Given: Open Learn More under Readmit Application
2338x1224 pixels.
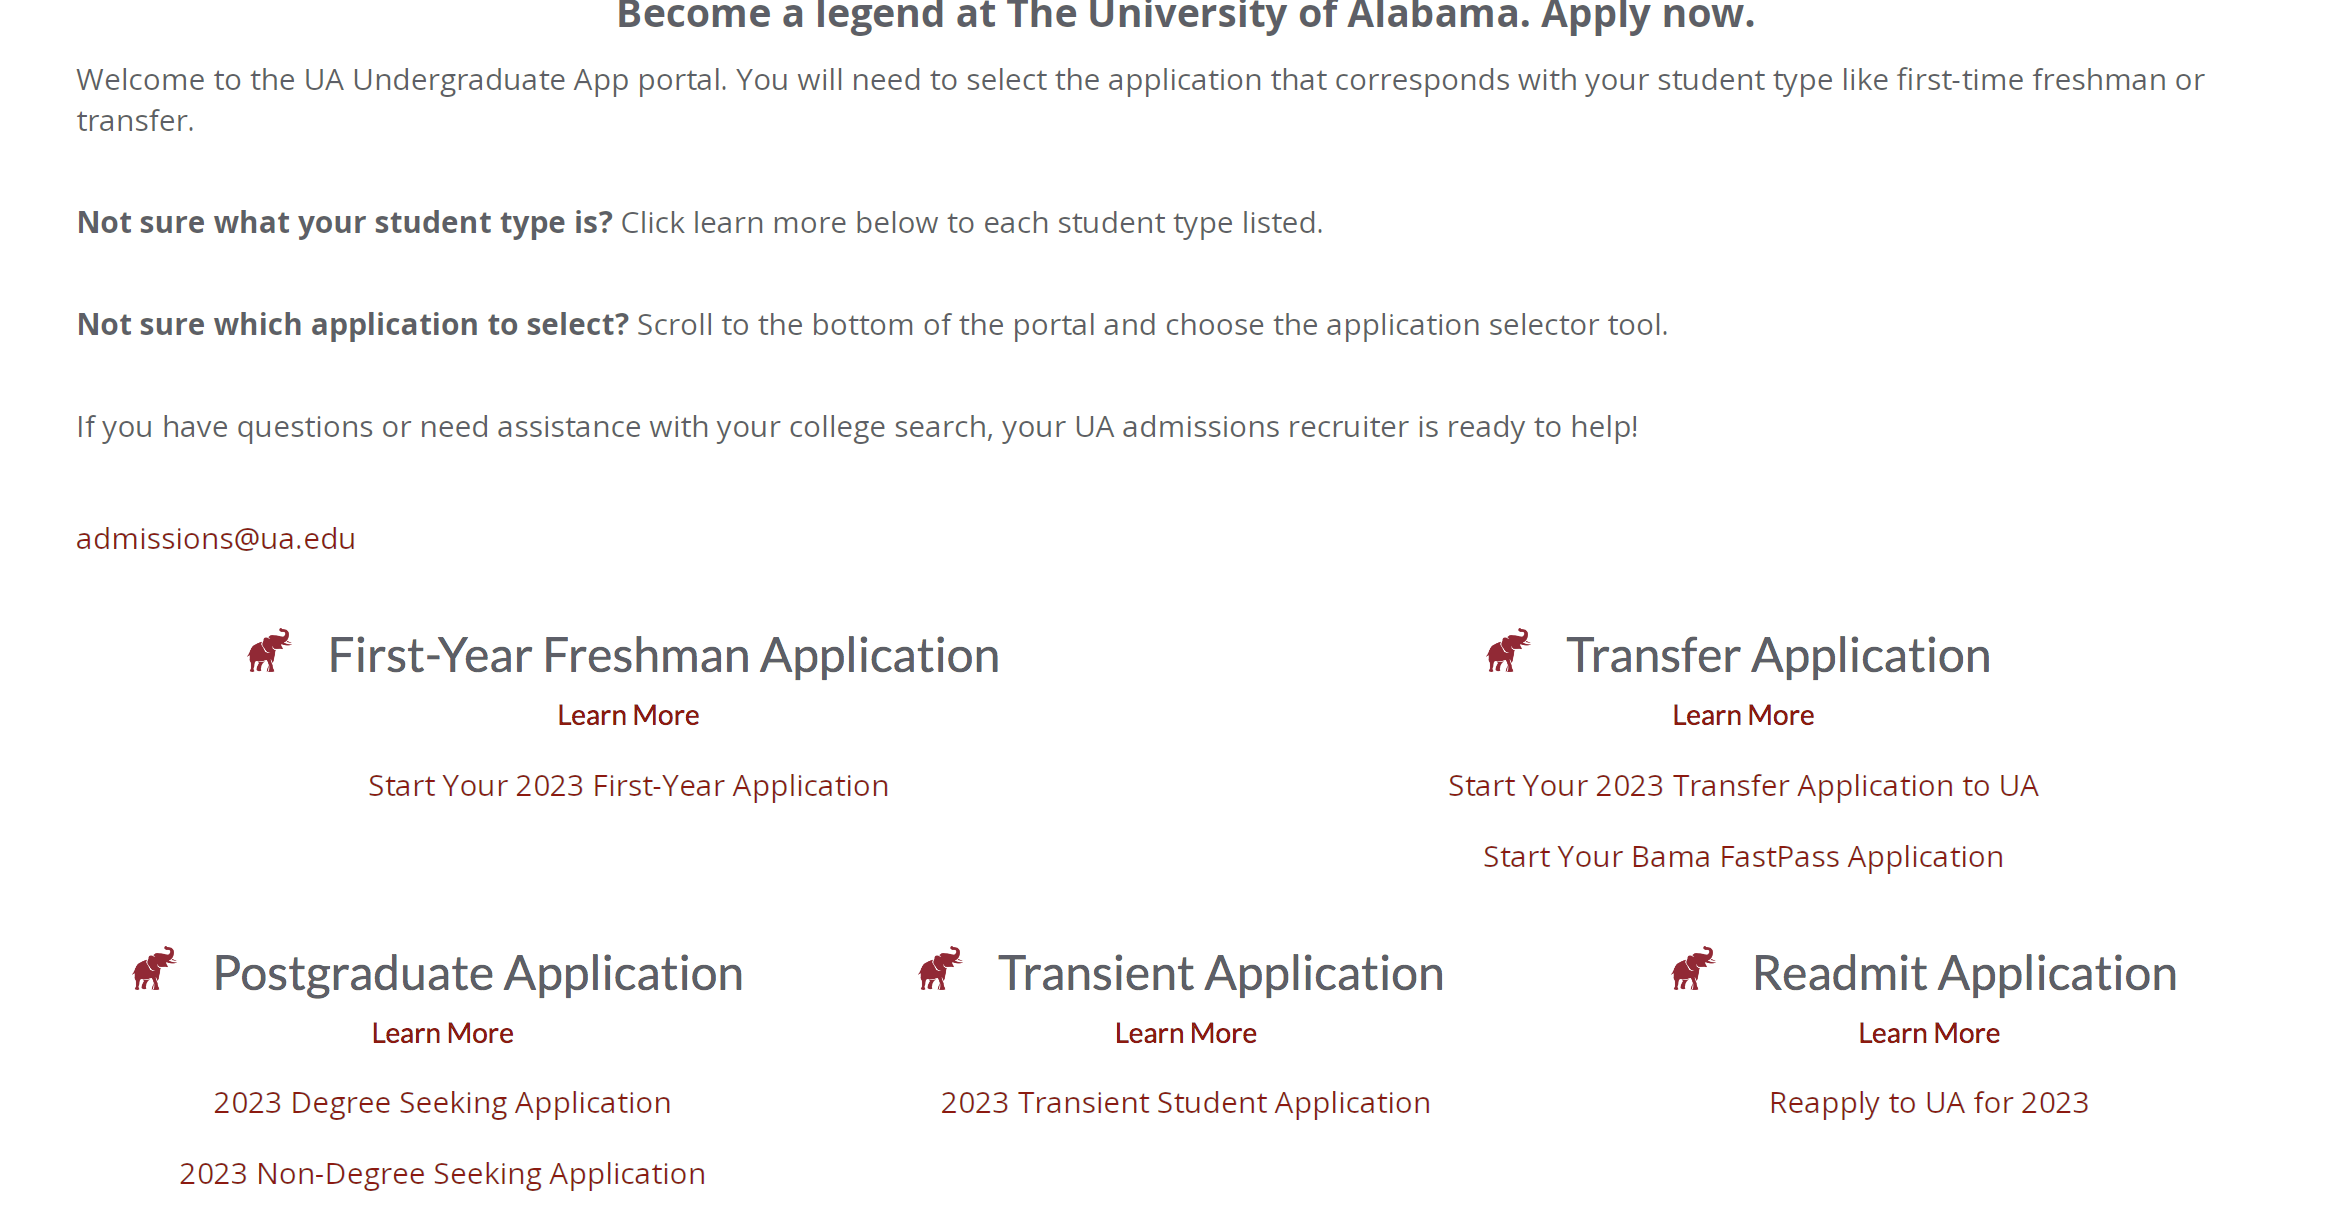Looking at the screenshot, I should pyautogui.click(x=1929, y=1033).
